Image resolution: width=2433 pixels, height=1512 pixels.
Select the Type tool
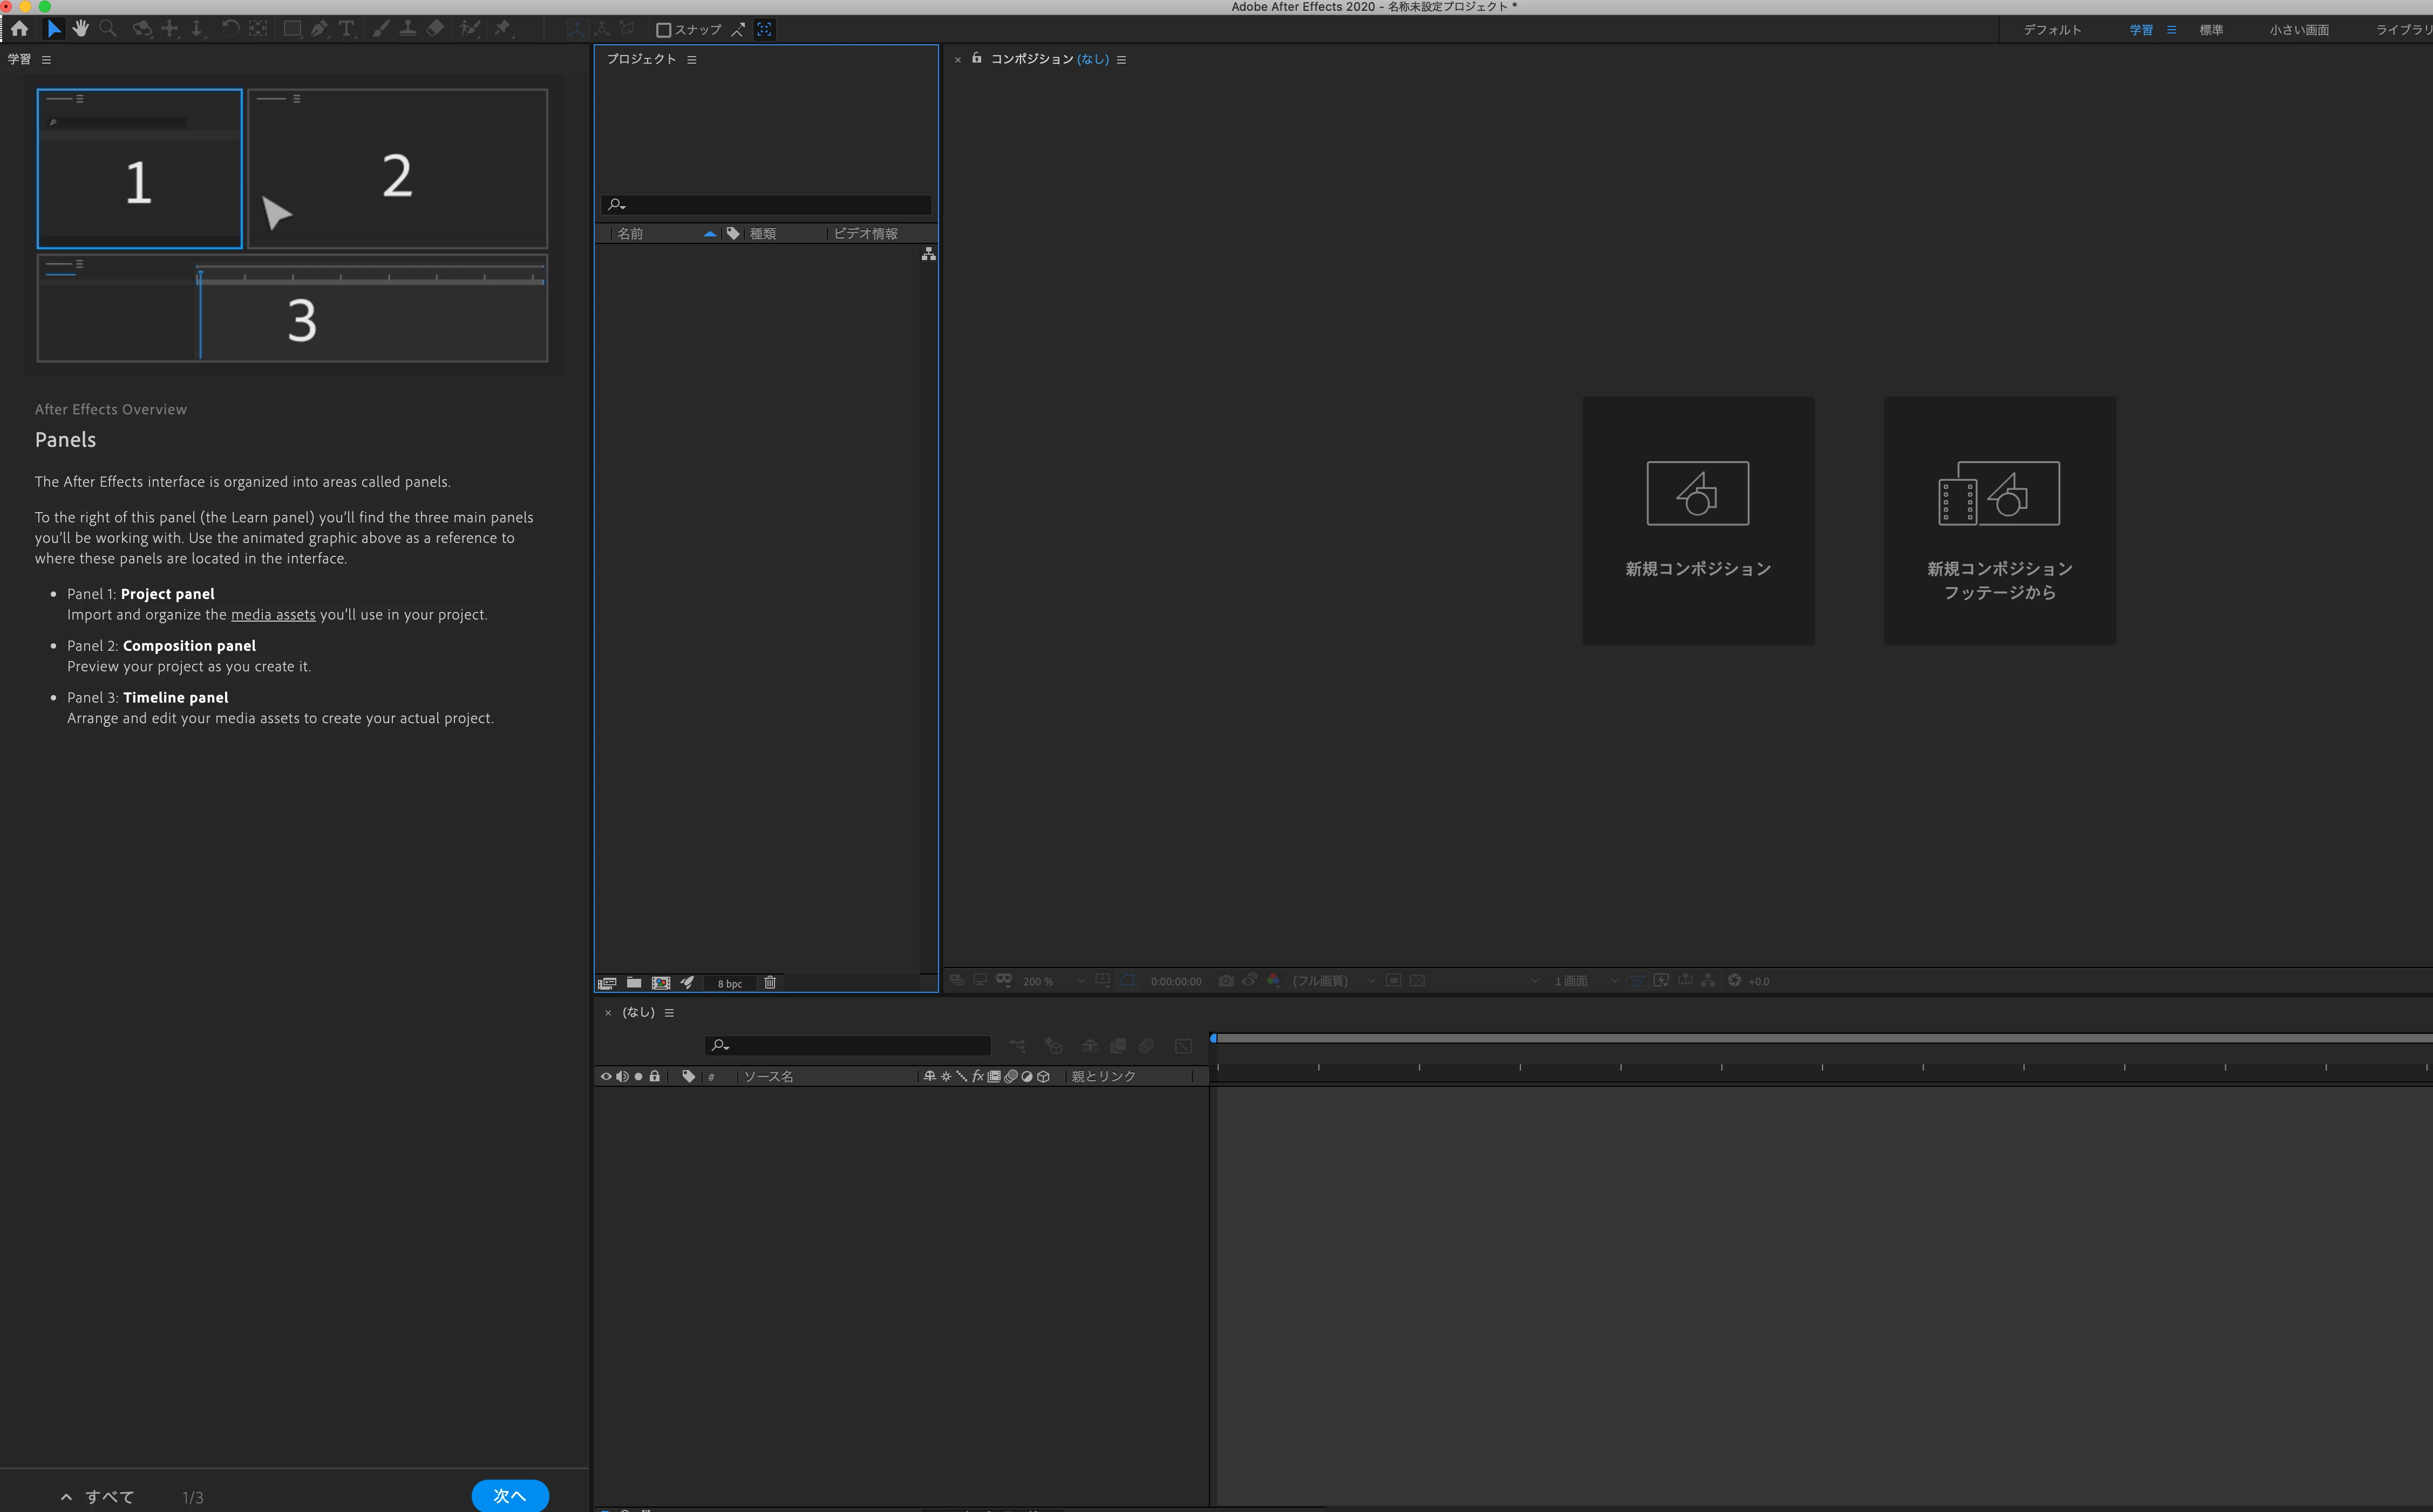tap(346, 29)
